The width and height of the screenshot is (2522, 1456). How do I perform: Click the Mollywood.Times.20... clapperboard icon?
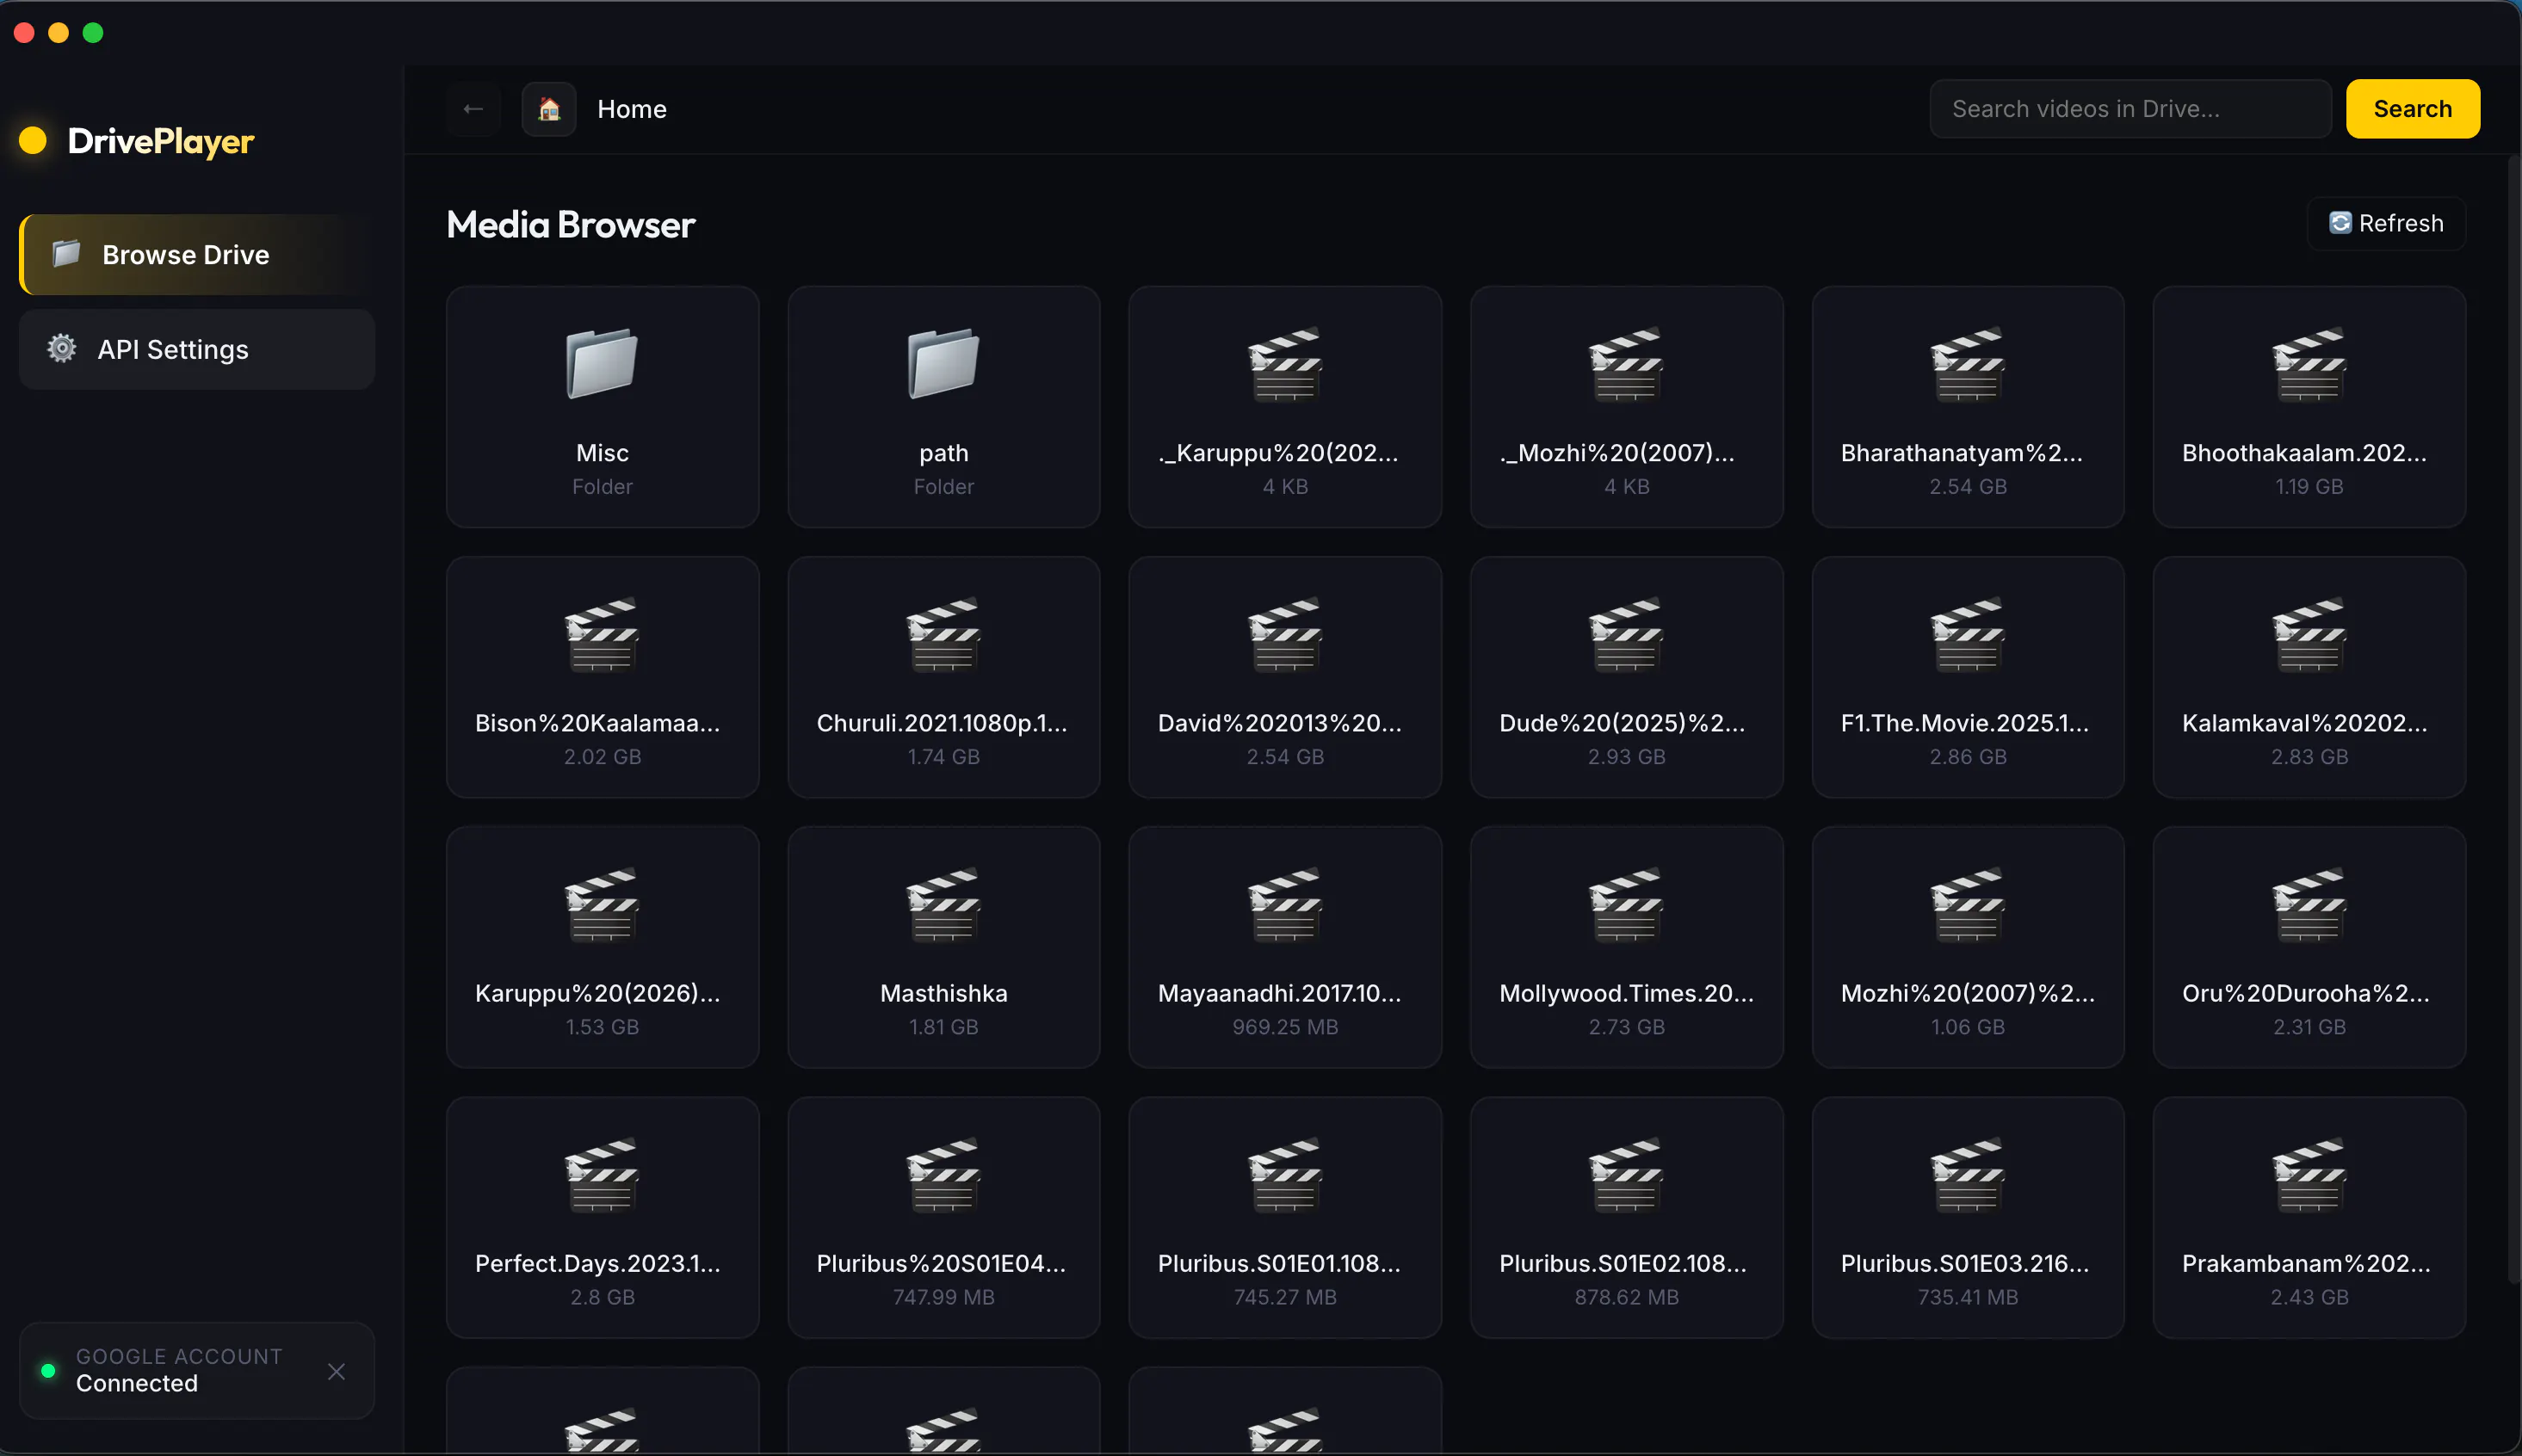[x=1626, y=905]
